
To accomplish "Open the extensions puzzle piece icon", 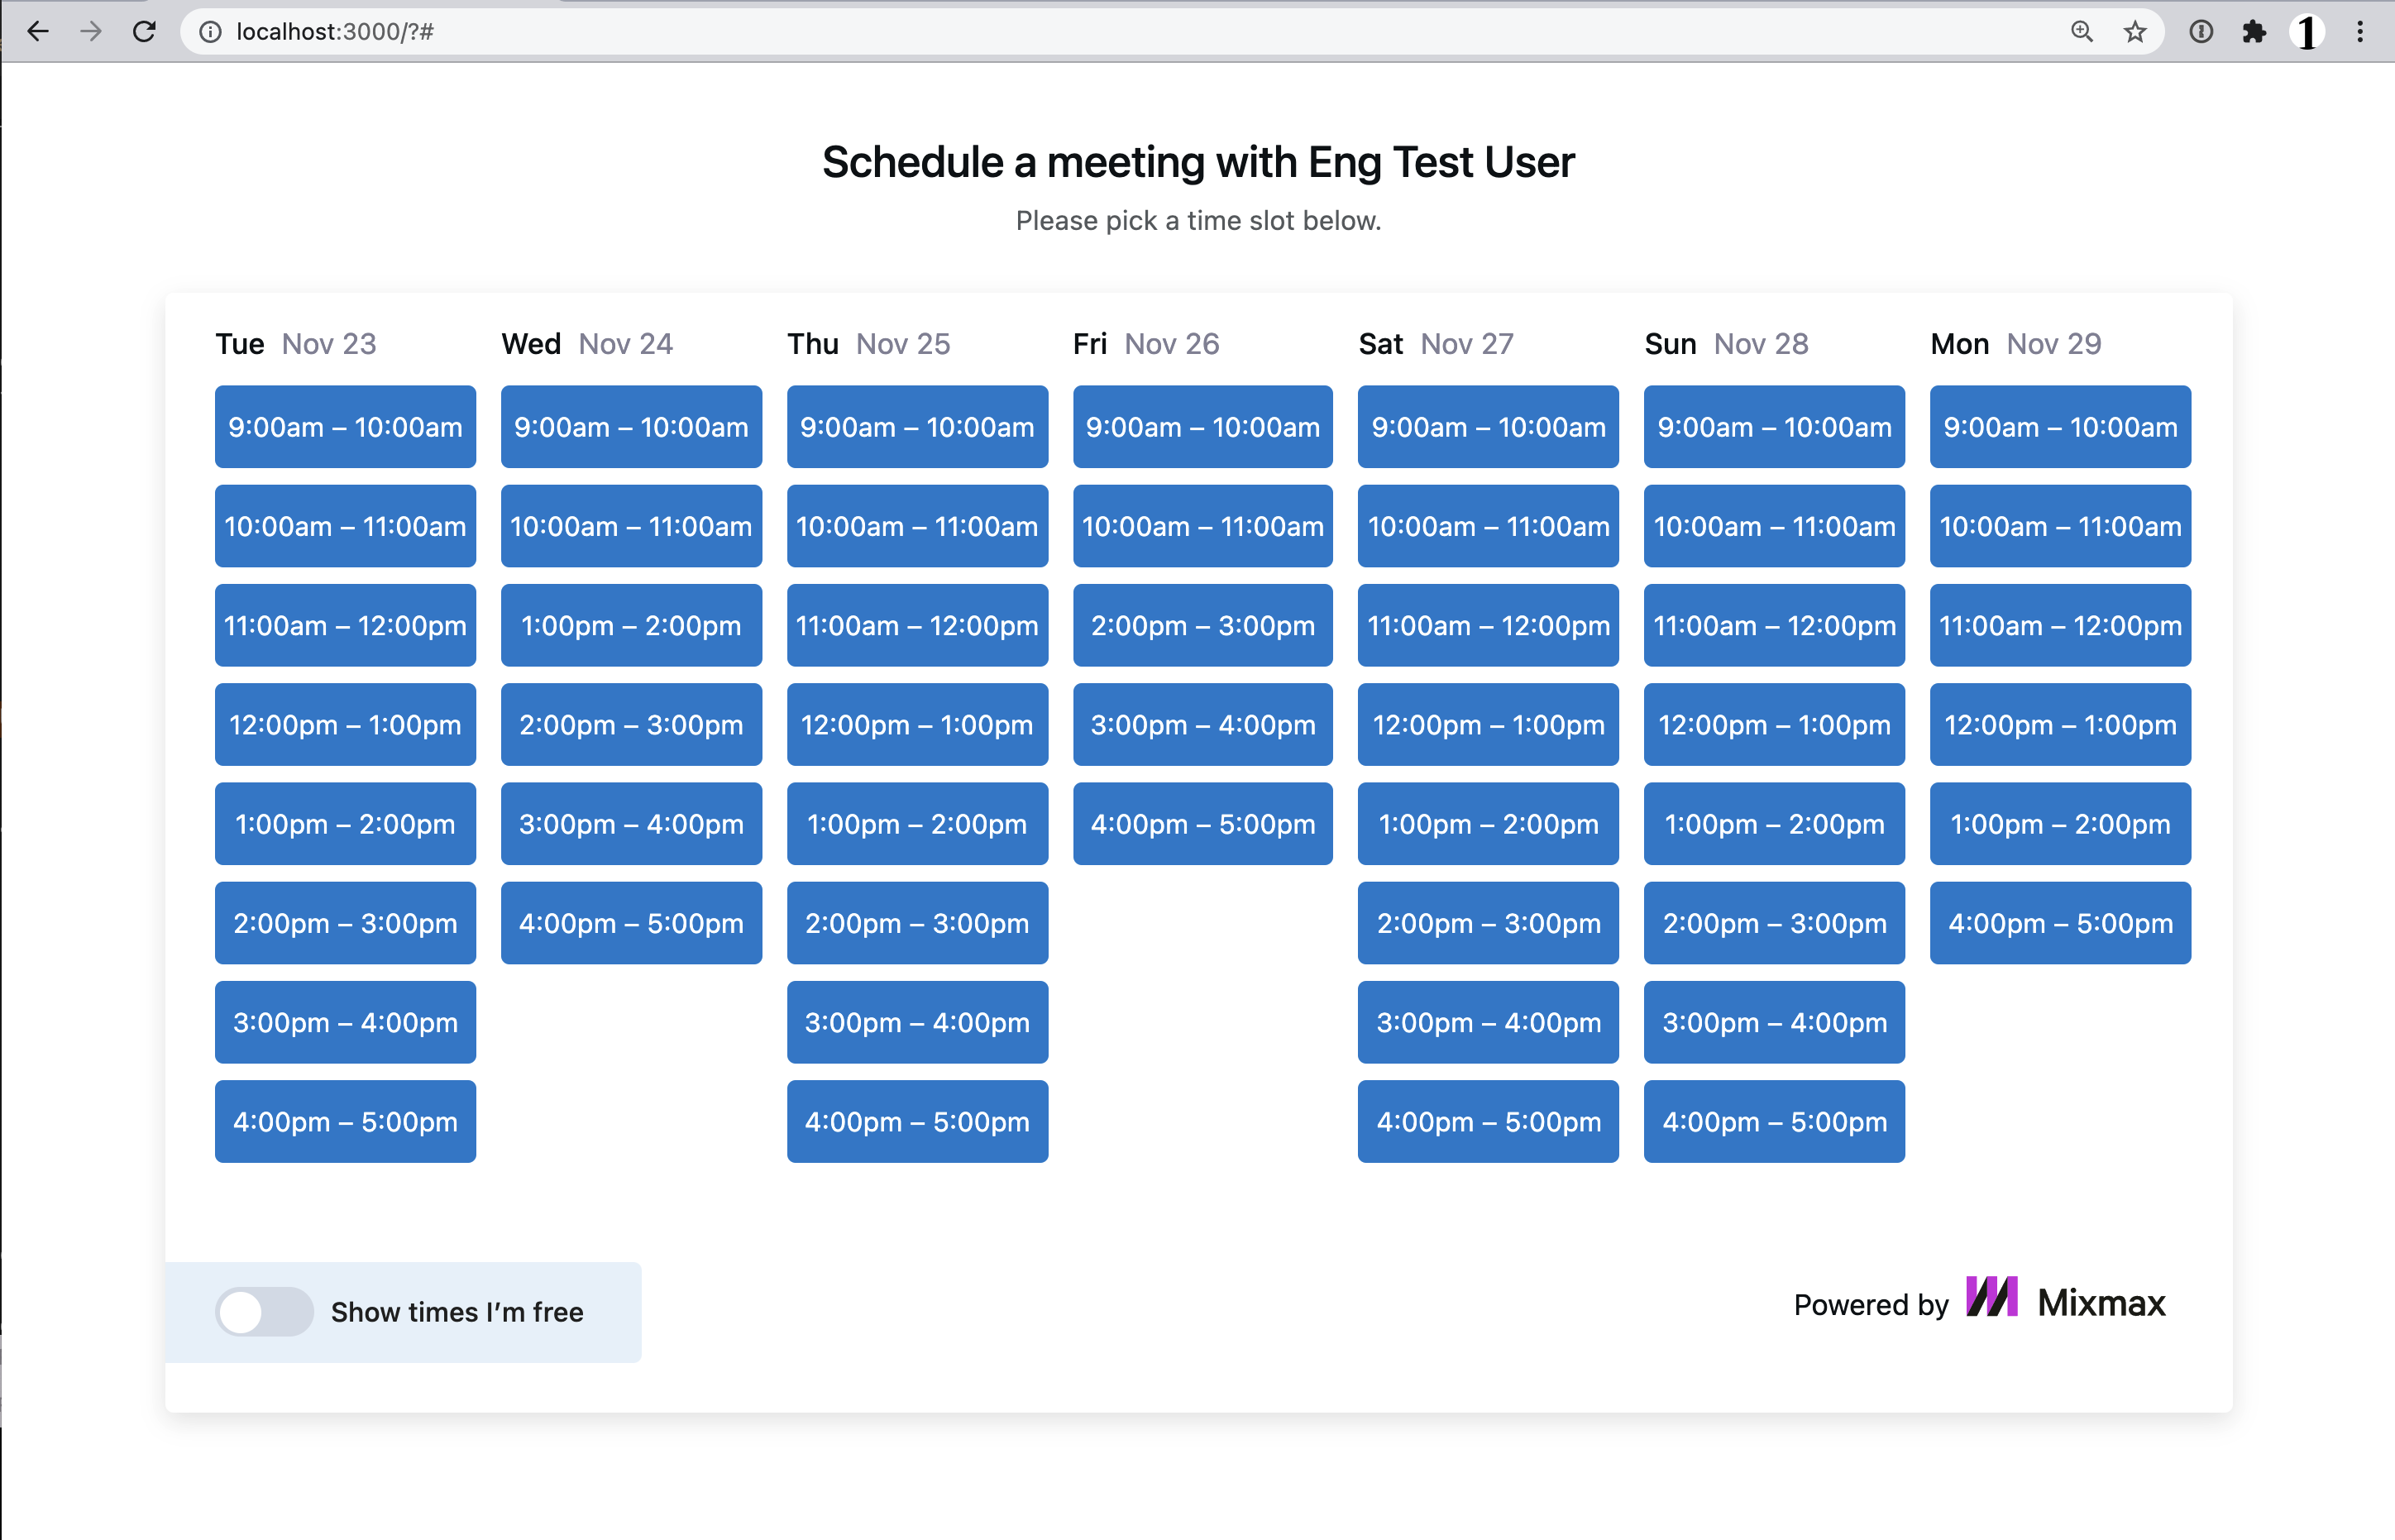I will point(2254,32).
